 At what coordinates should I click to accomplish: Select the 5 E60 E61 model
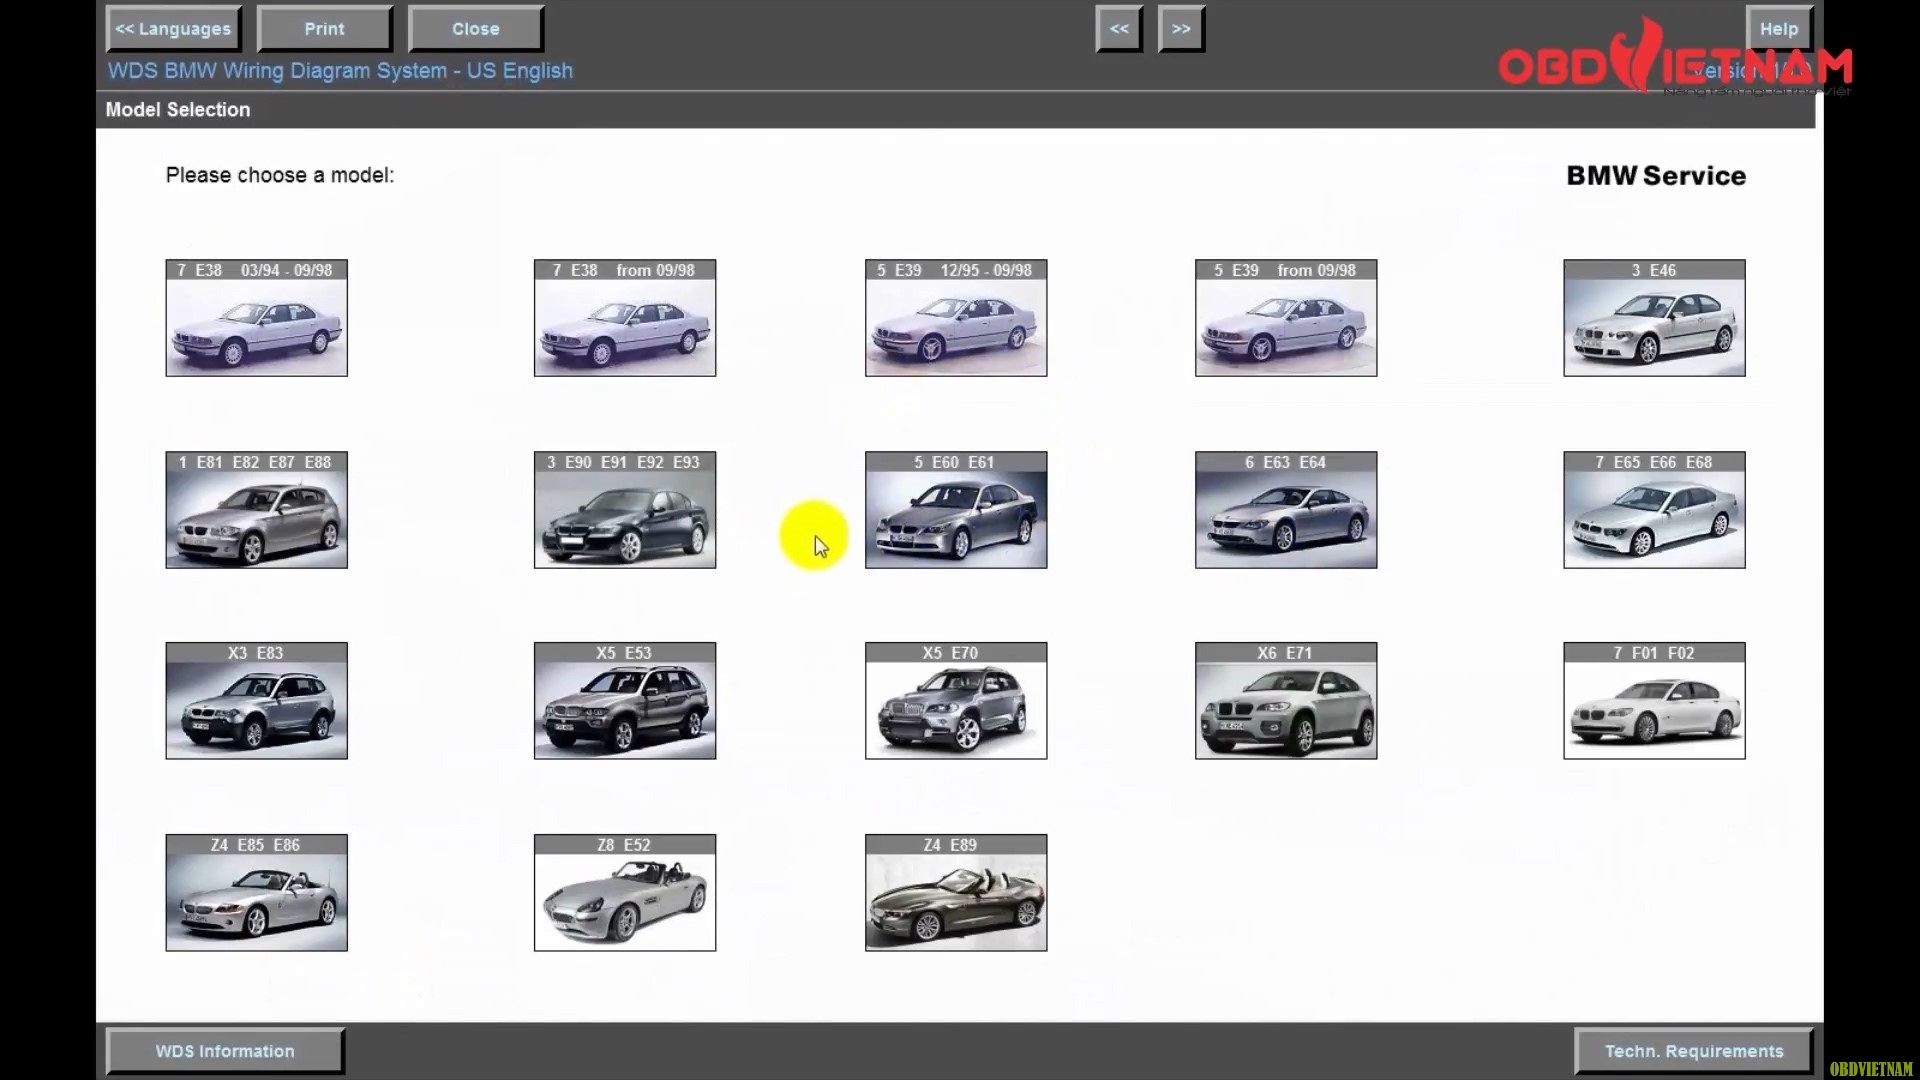tap(956, 510)
